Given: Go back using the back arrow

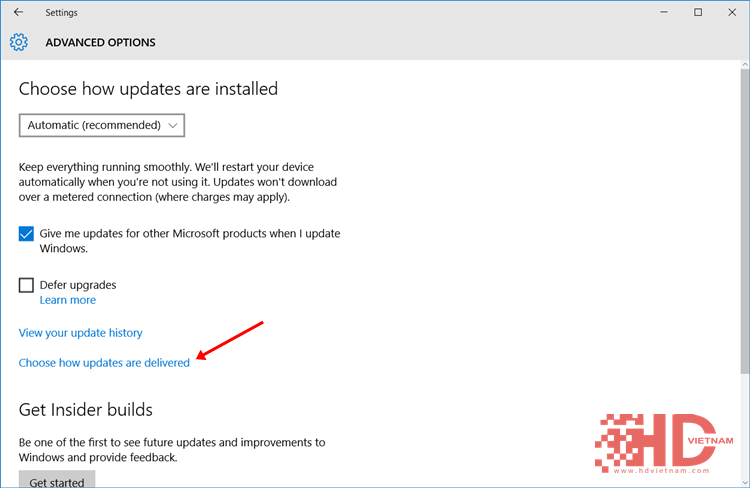Looking at the screenshot, I should (x=18, y=12).
